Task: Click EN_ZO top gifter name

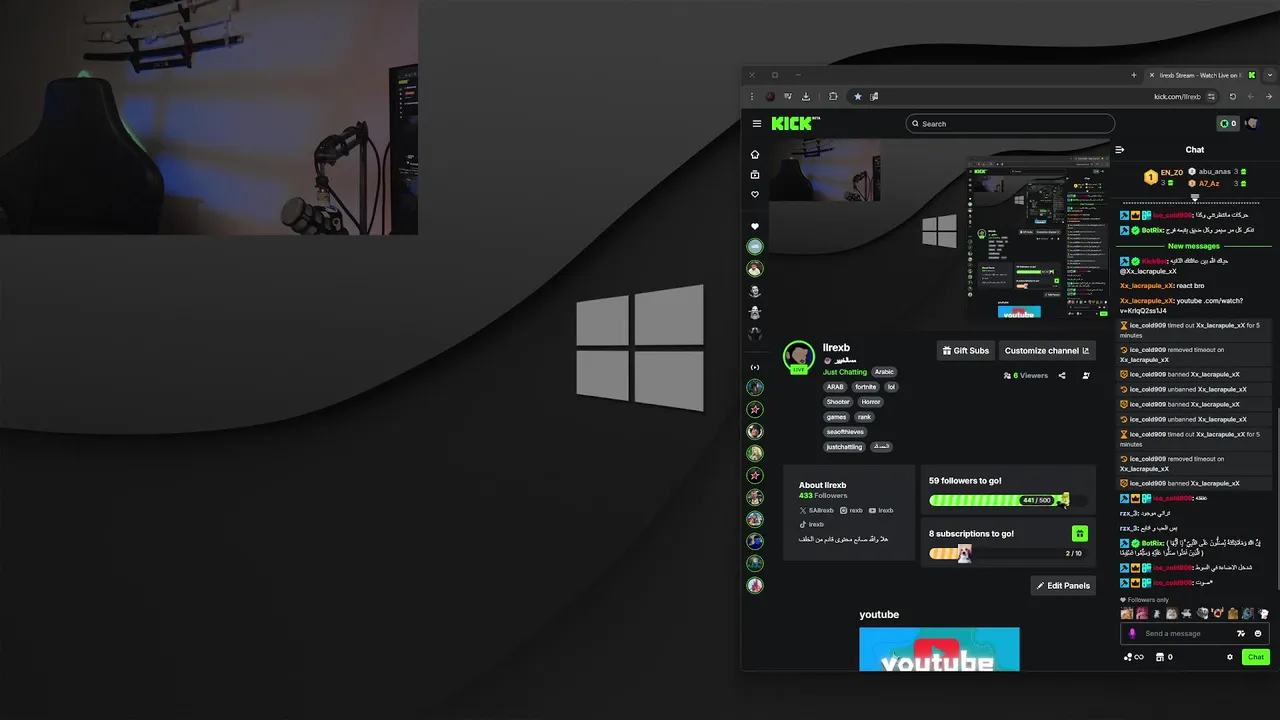Action: click(x=1172, y=172)
